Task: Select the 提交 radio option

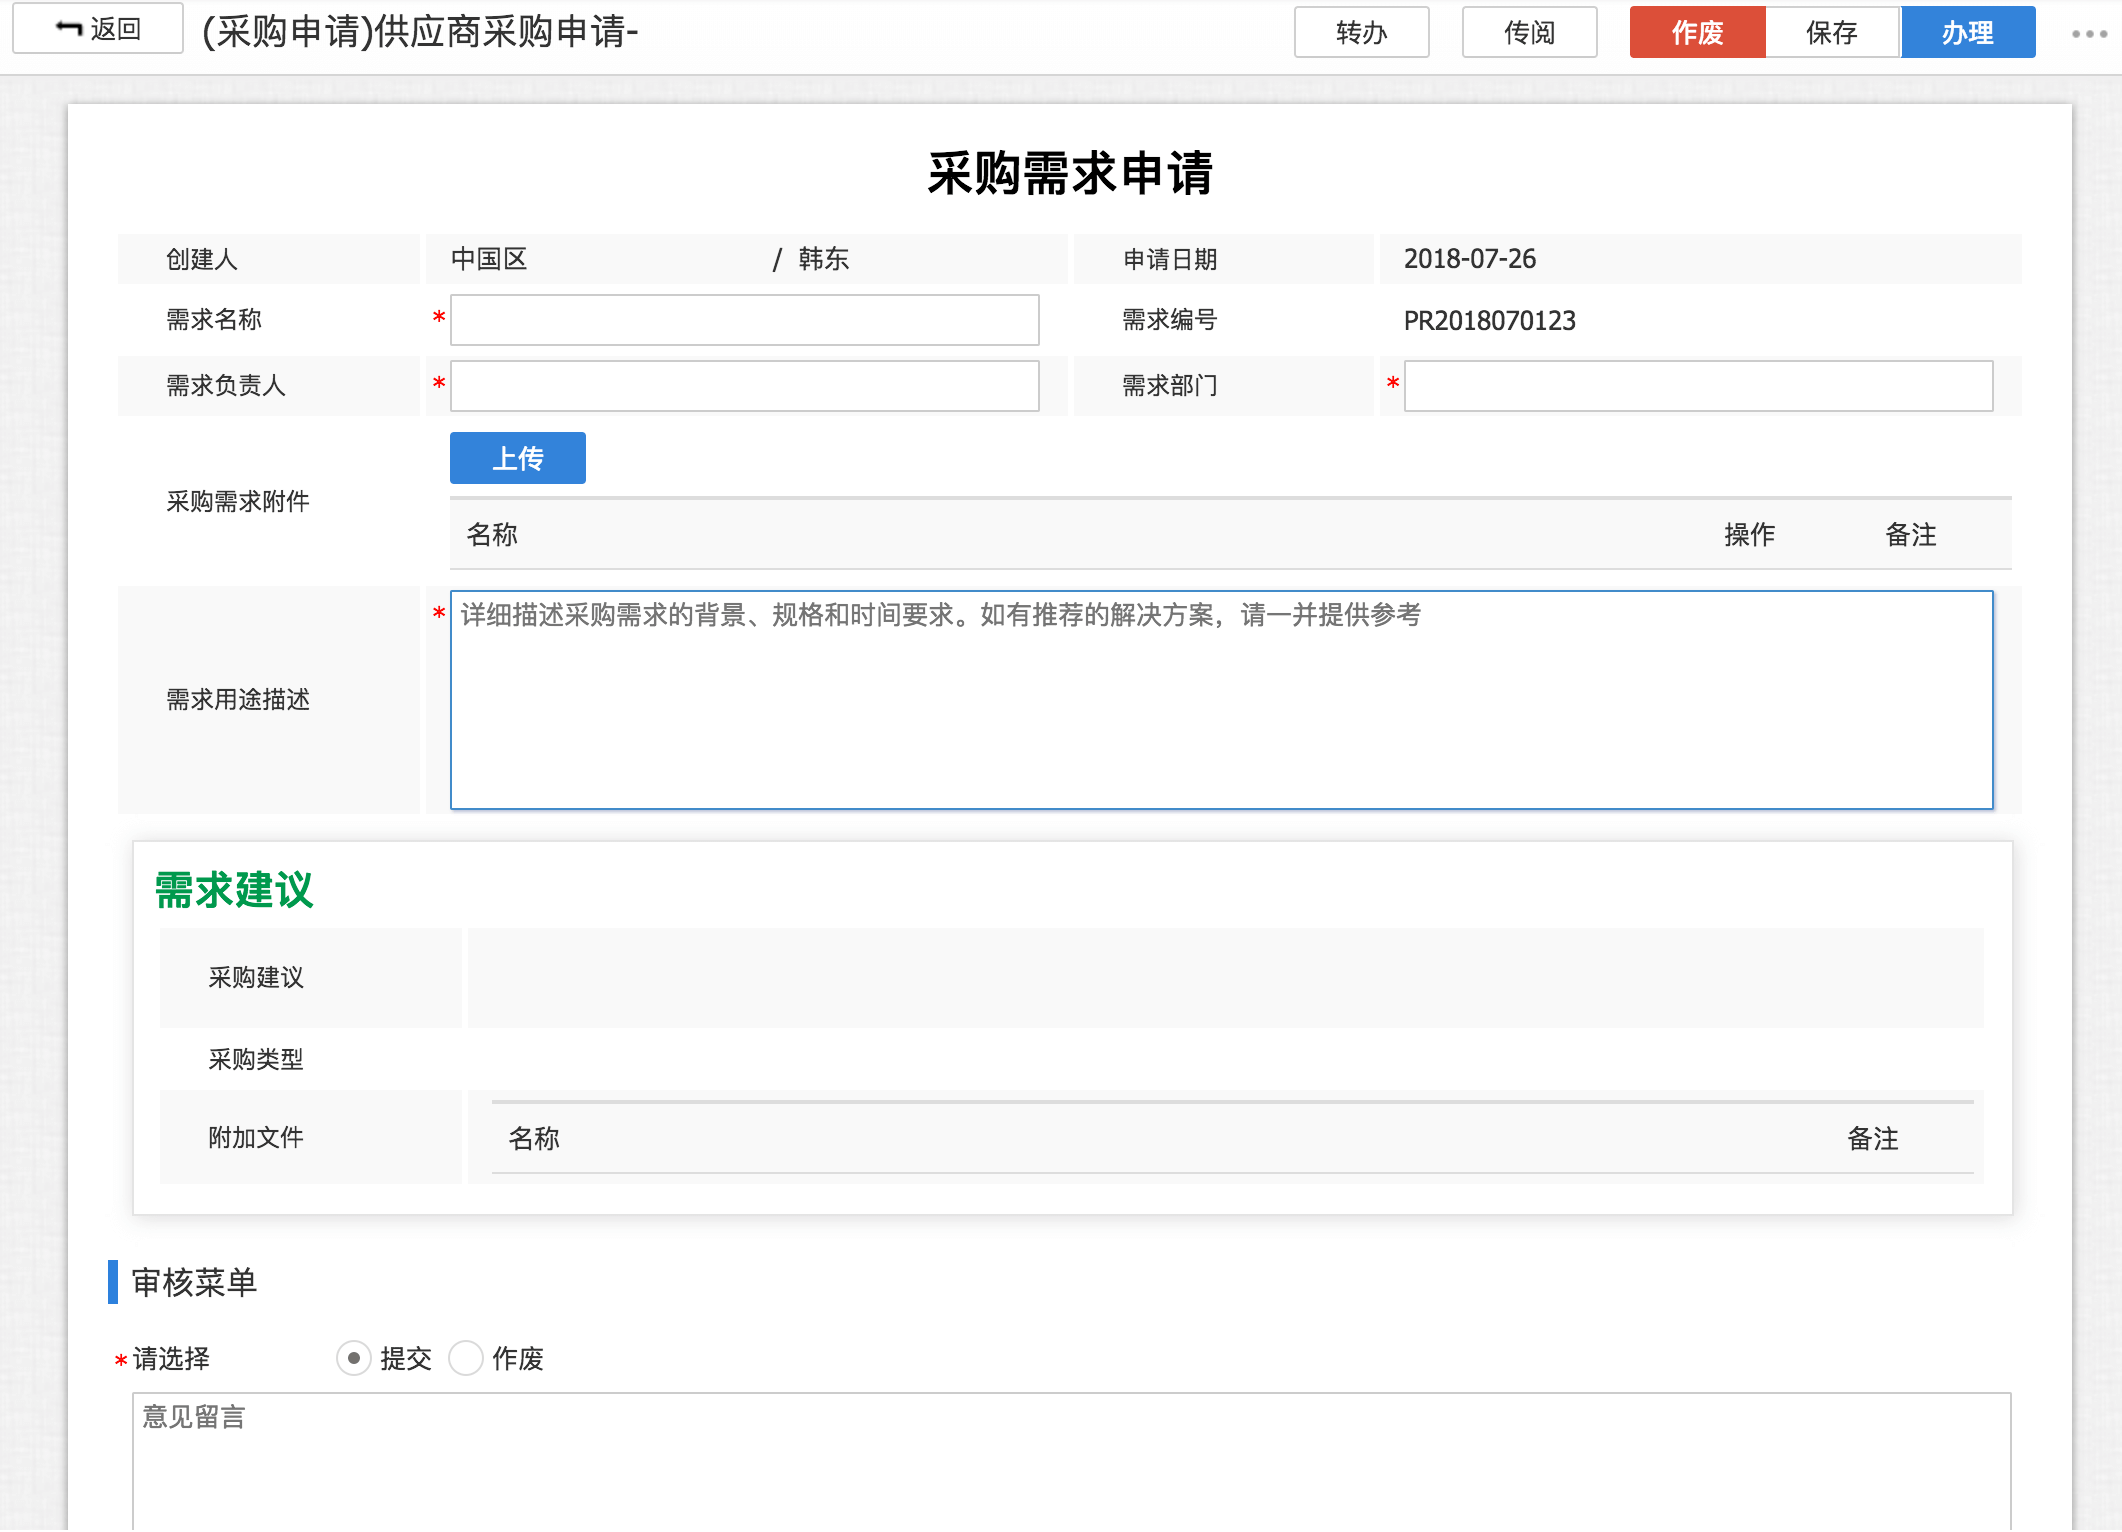Action: coord(353,1358)
